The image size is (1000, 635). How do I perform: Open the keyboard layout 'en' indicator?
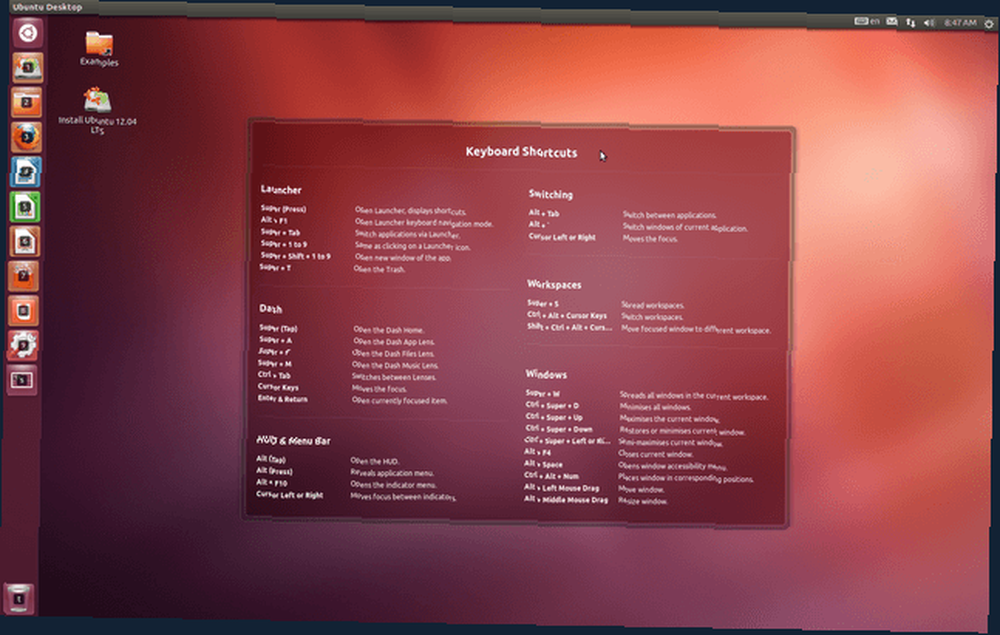point(867,21)
